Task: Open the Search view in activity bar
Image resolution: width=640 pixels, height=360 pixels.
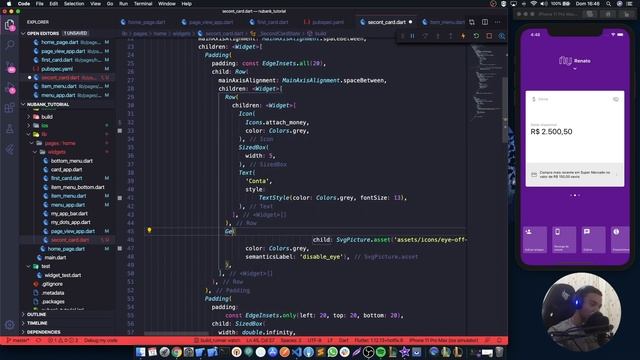Action: click(x=9, y=44)
